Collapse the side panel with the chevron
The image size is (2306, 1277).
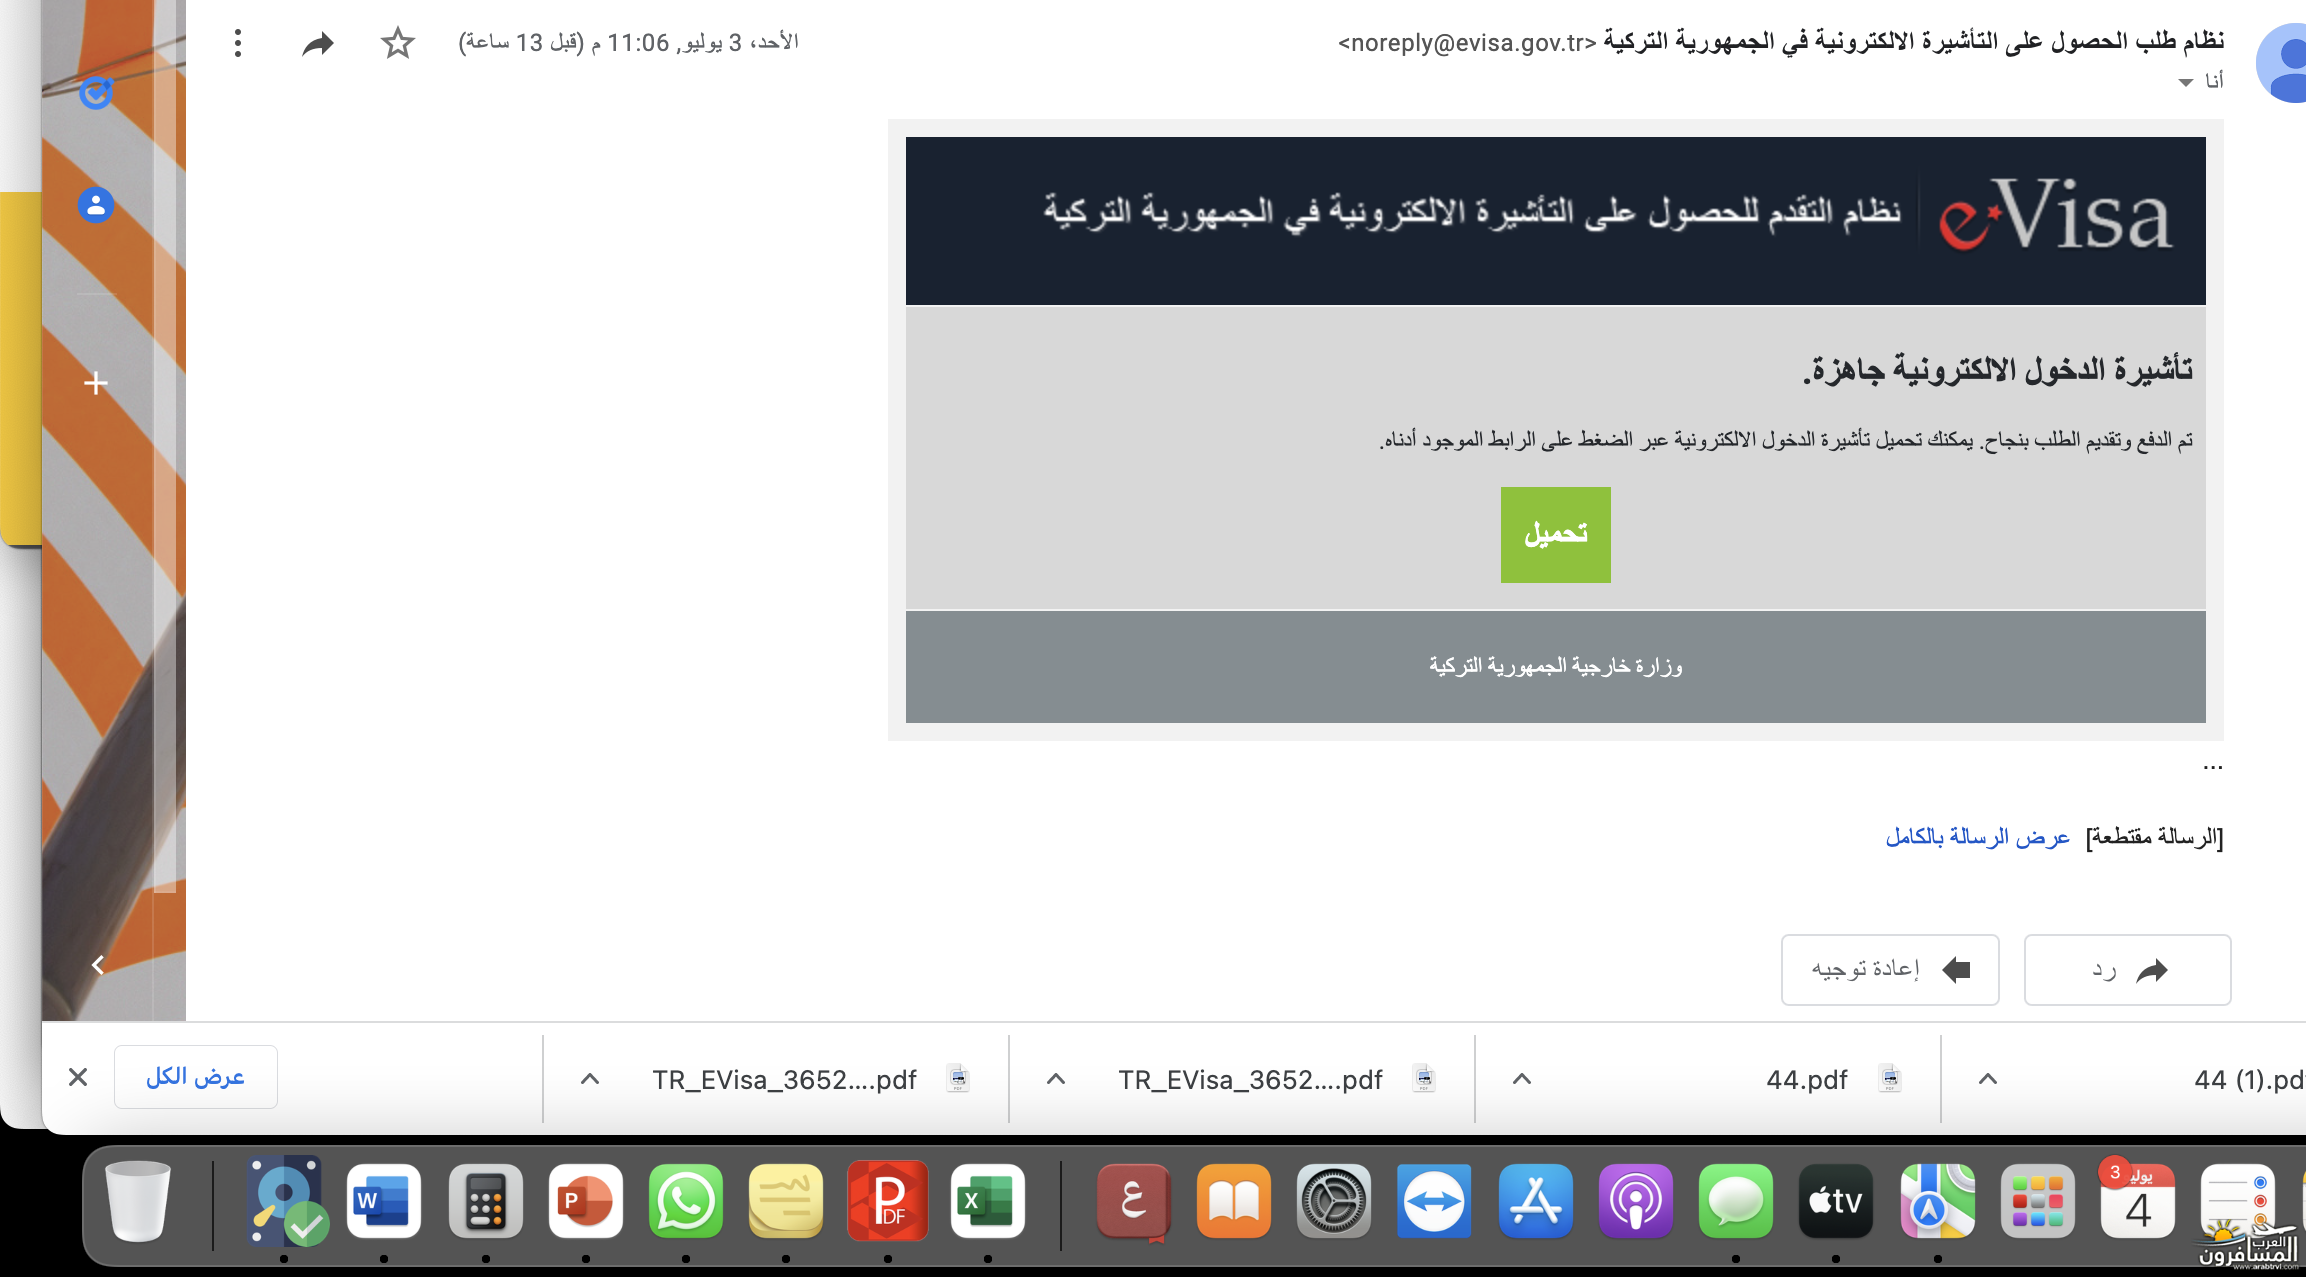click(98, 965)
